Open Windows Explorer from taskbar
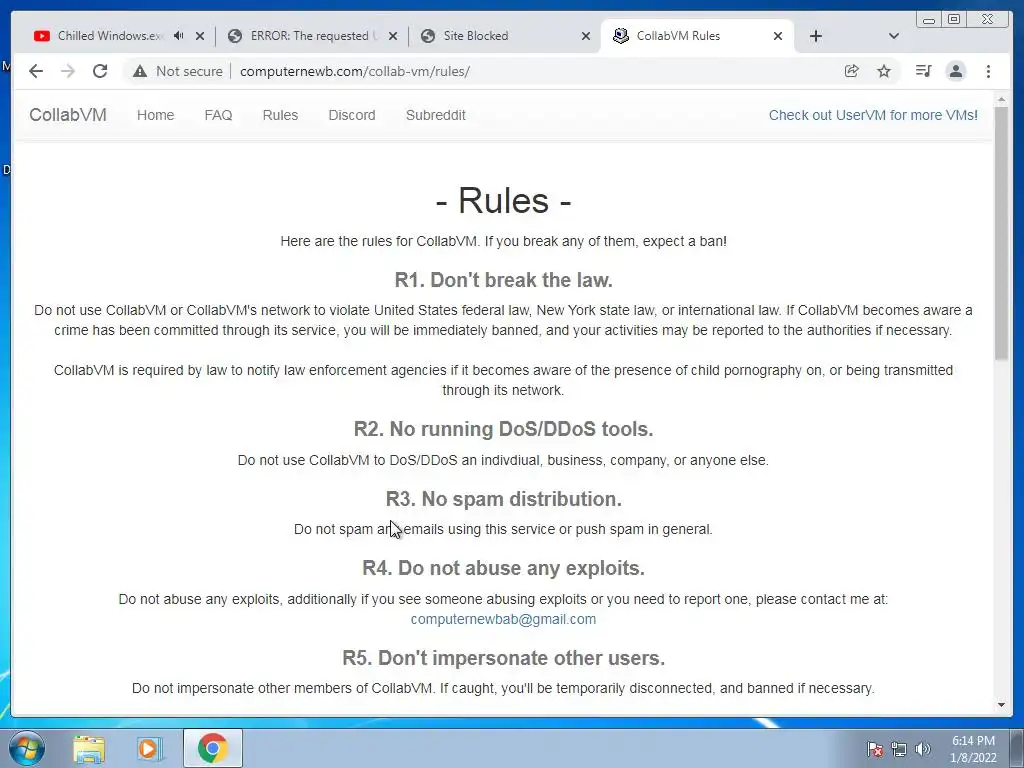The image size is (1024, 768). click(x=89, y=748)
